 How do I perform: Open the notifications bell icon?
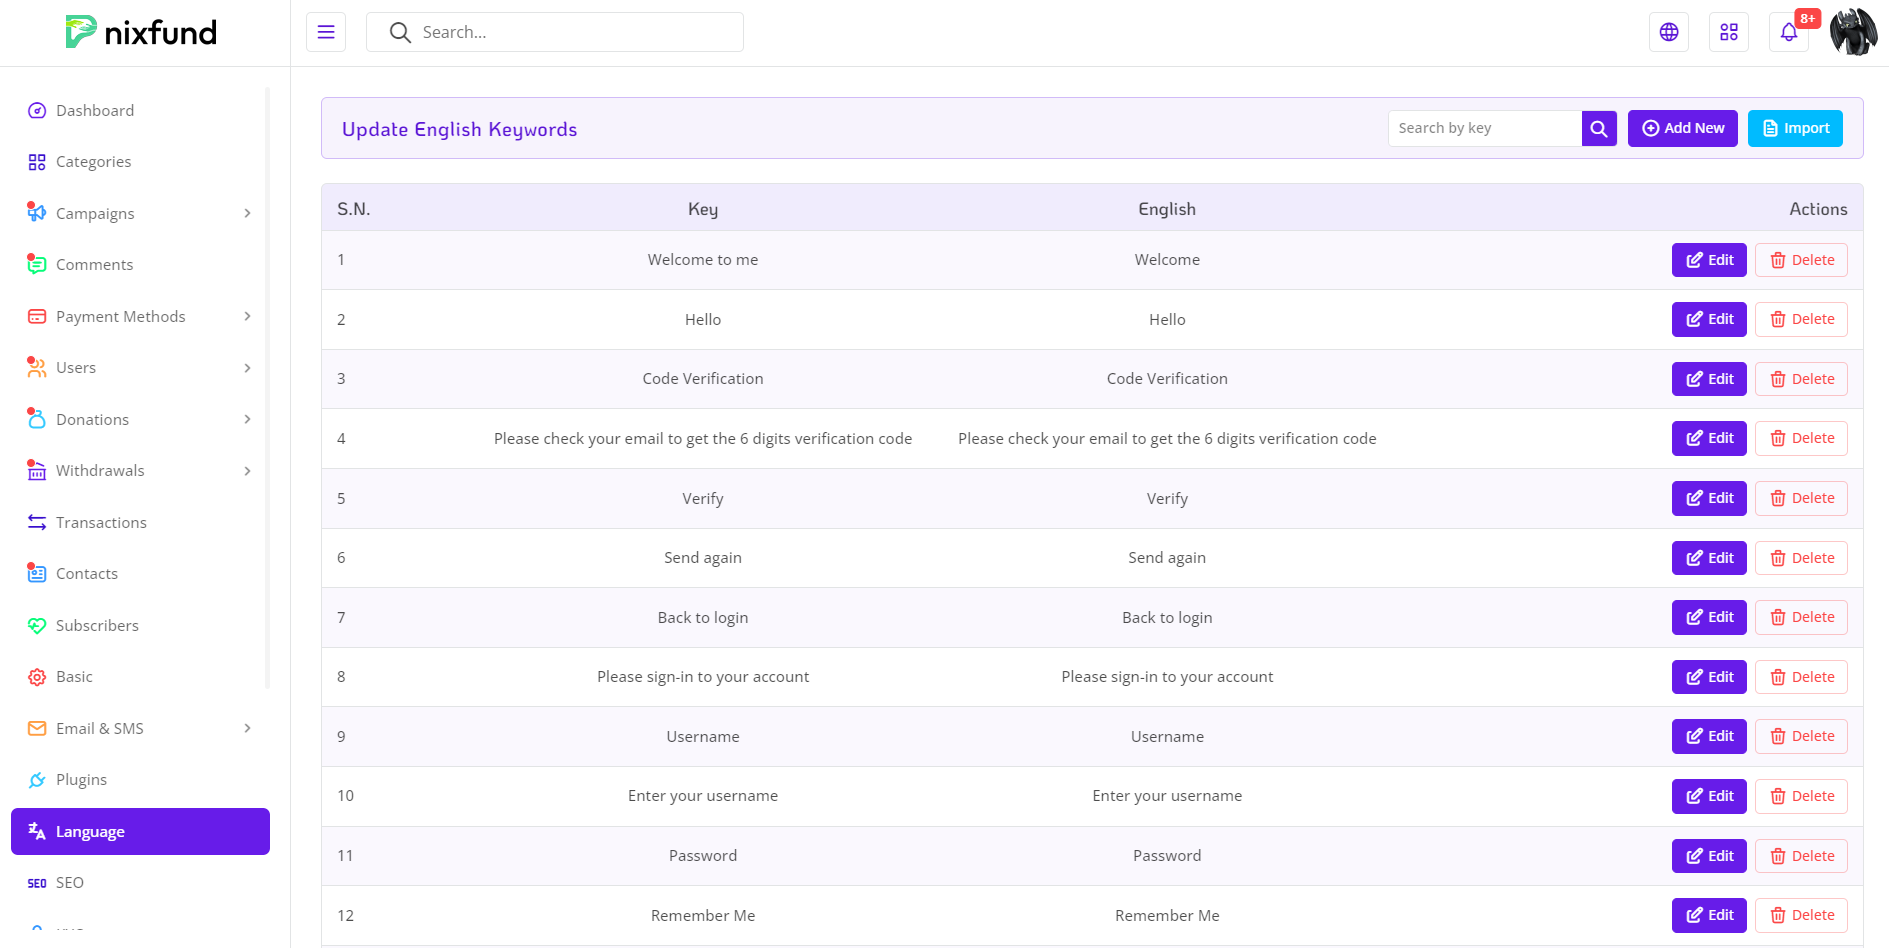point(1789,32)
